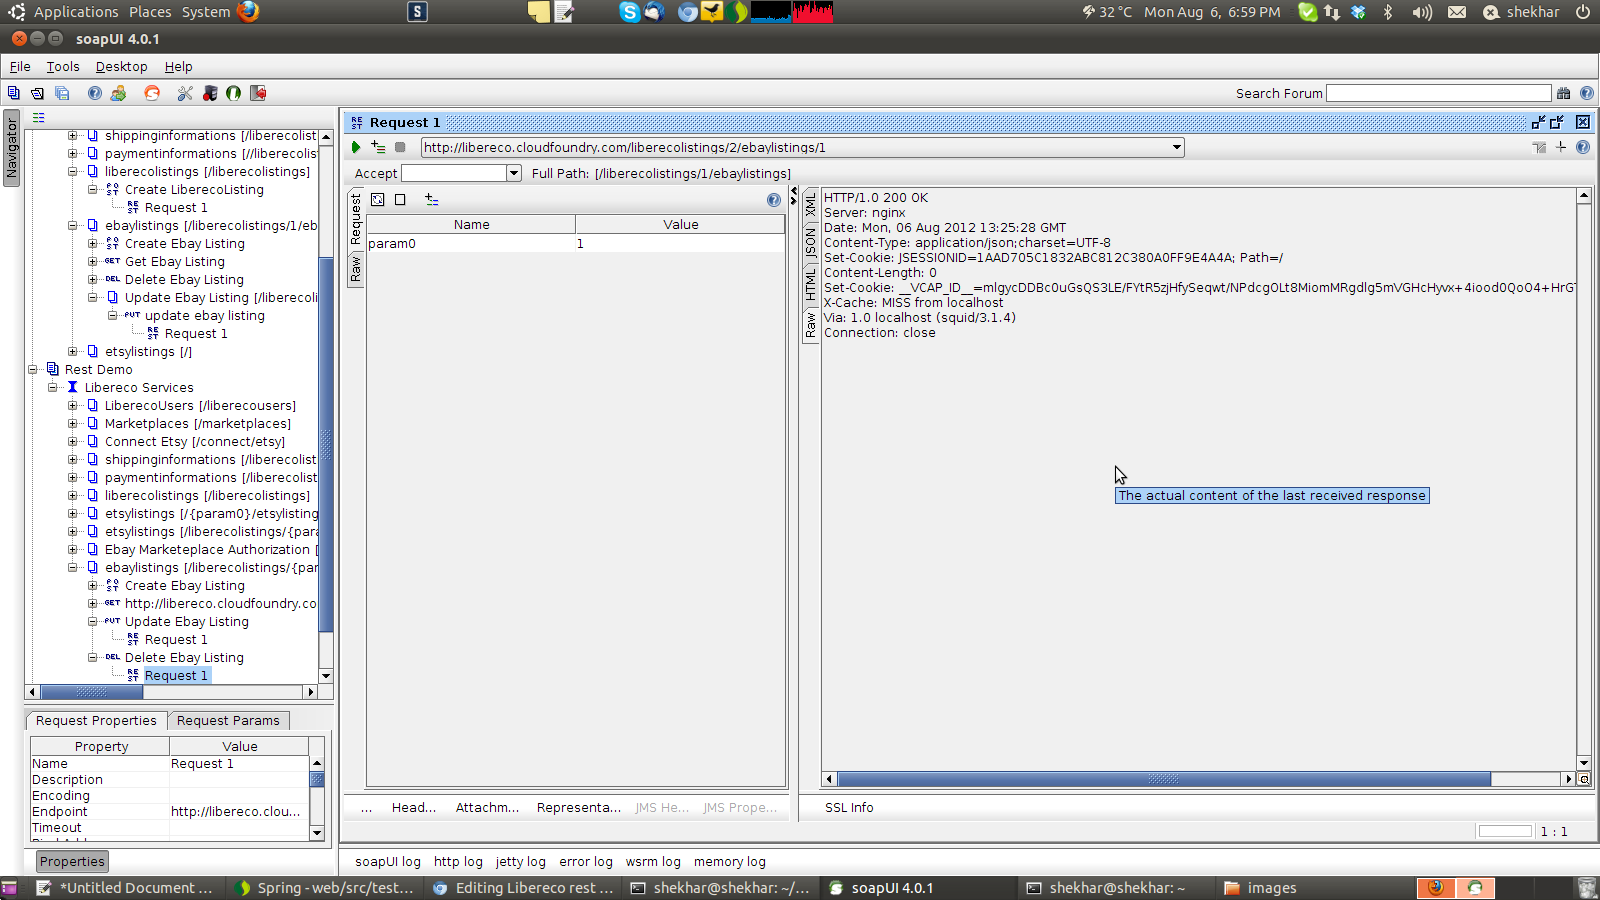Toggle the Navigator side panel tab

[12, 148]
